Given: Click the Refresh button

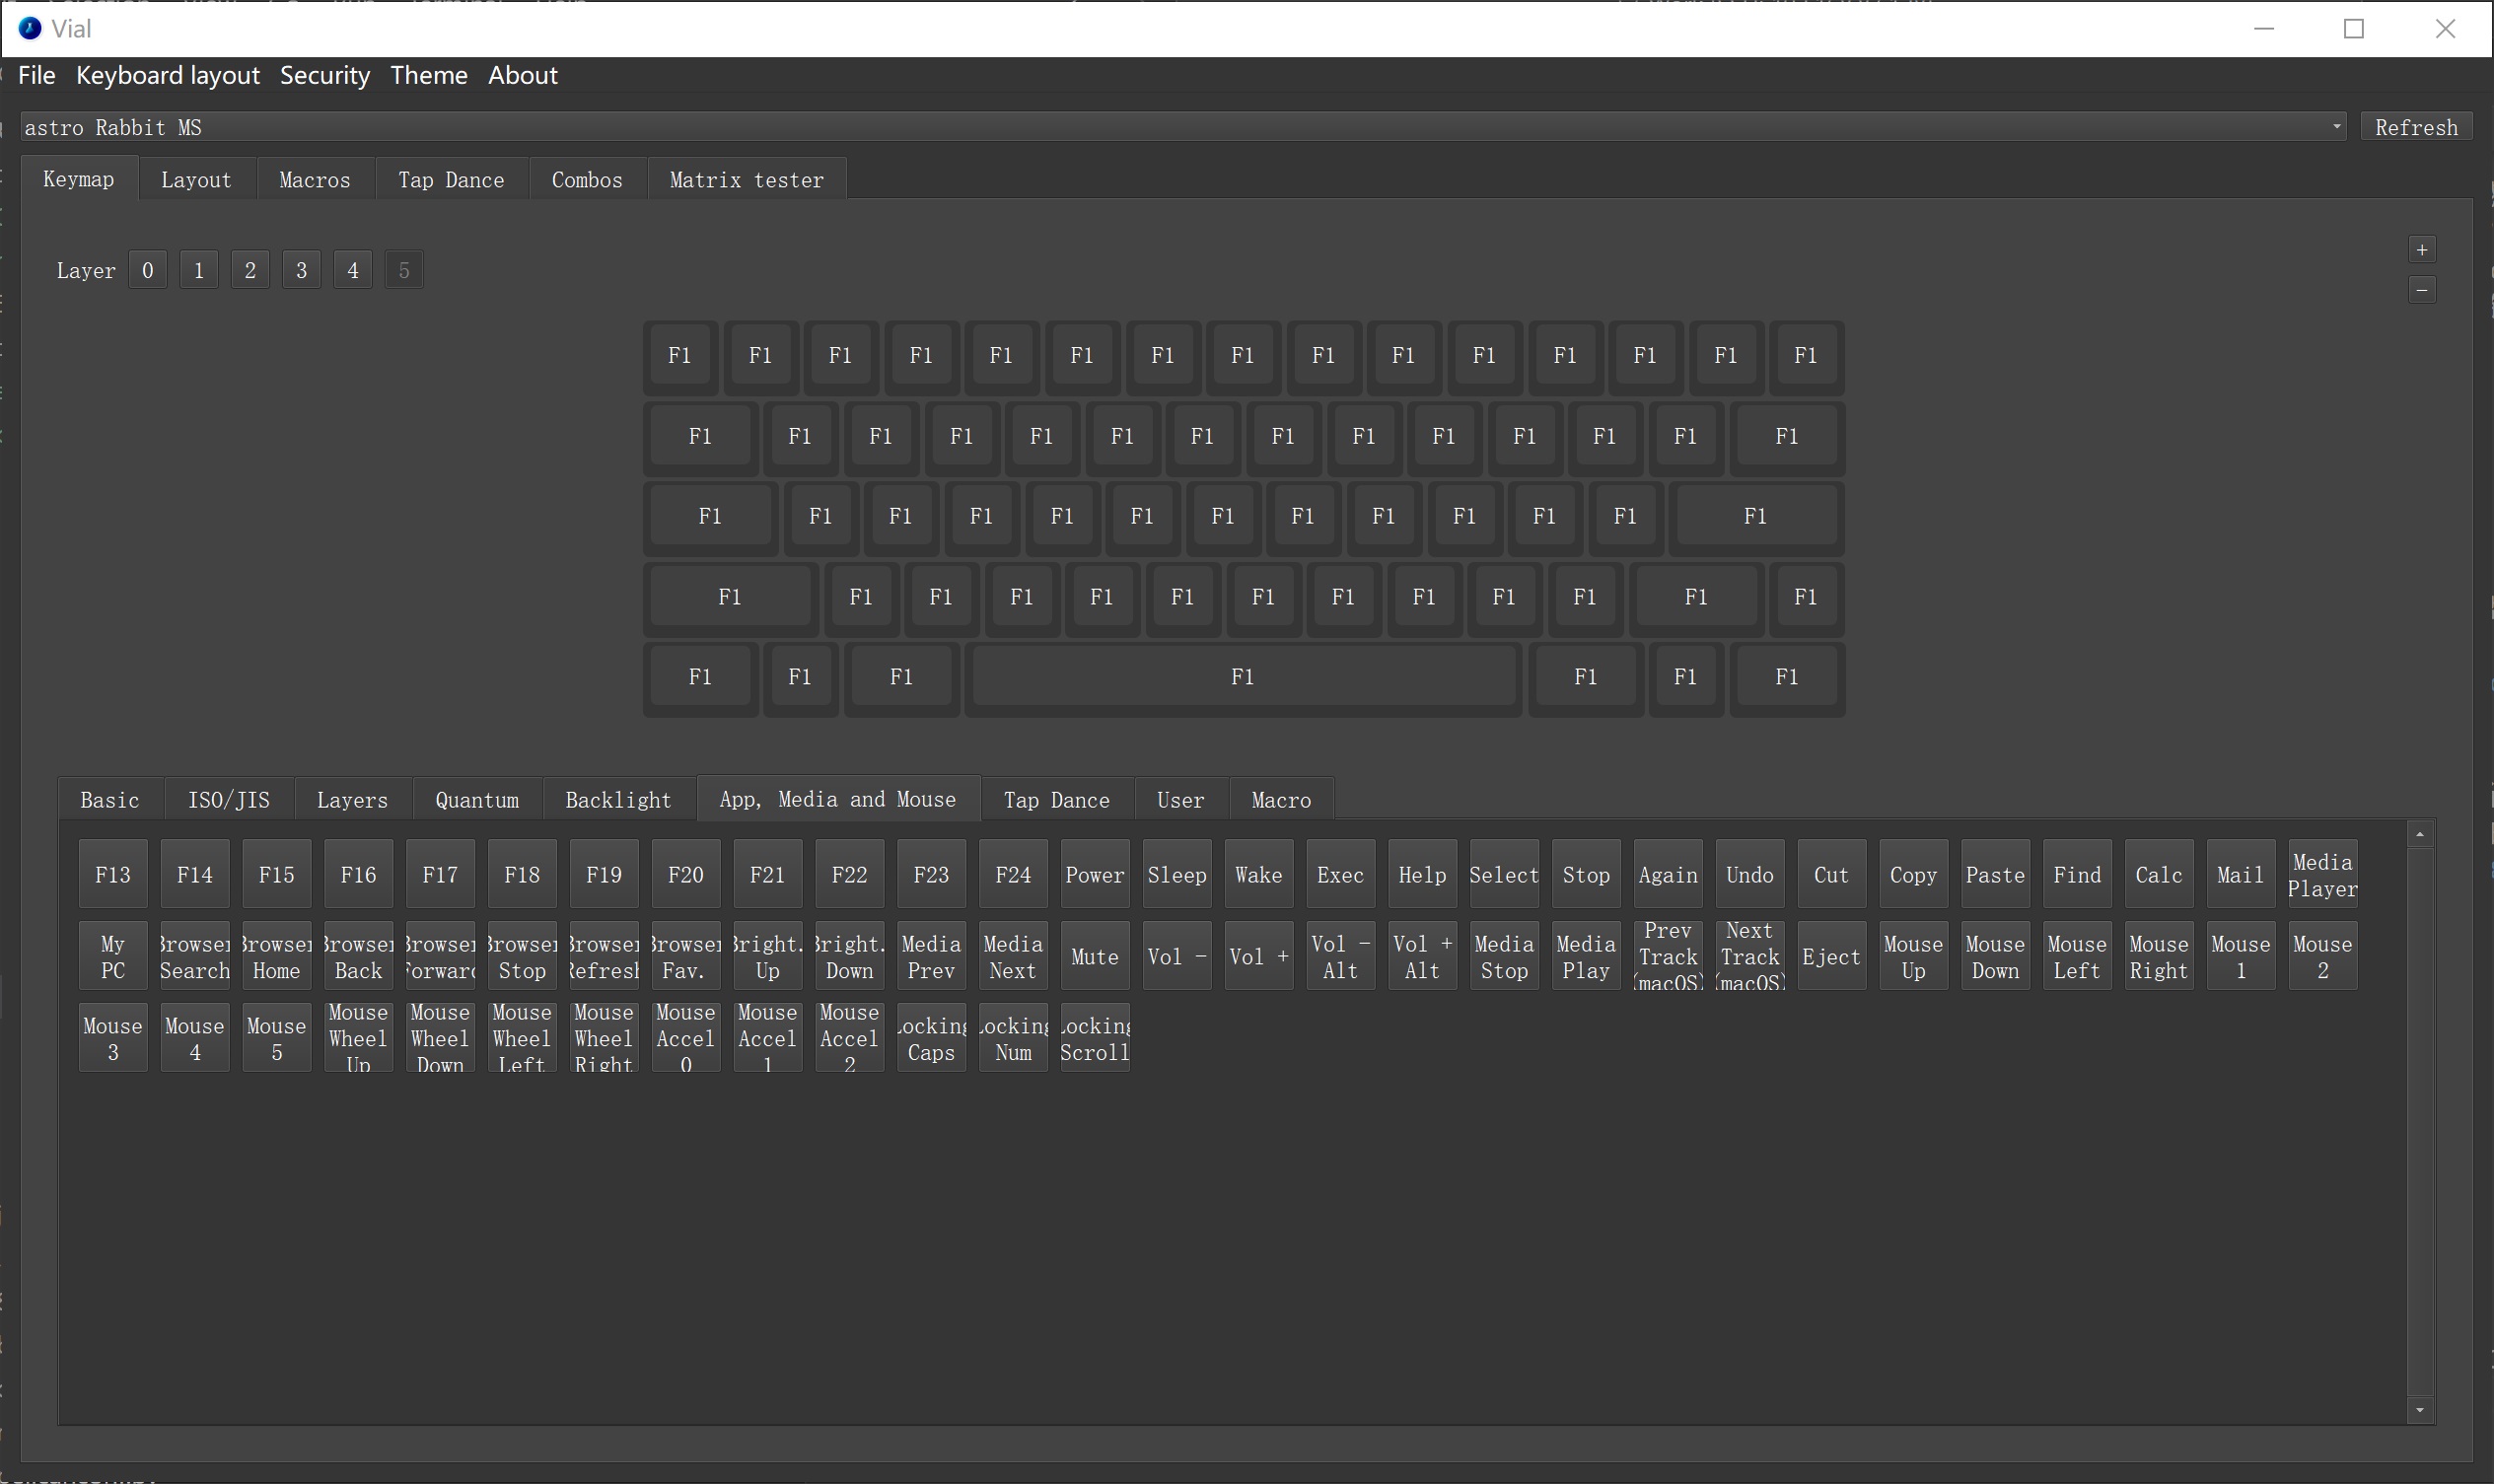Looking at the screenshot, I should click(x=2418, y=125).
